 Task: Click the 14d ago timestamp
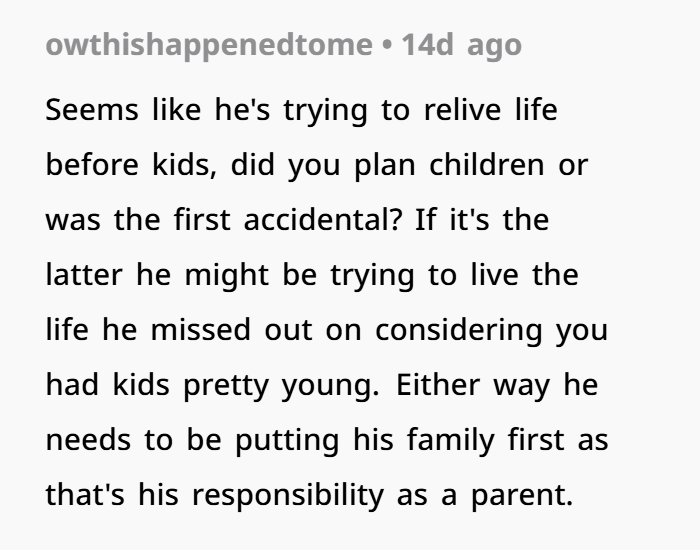[x=462, y=46]
